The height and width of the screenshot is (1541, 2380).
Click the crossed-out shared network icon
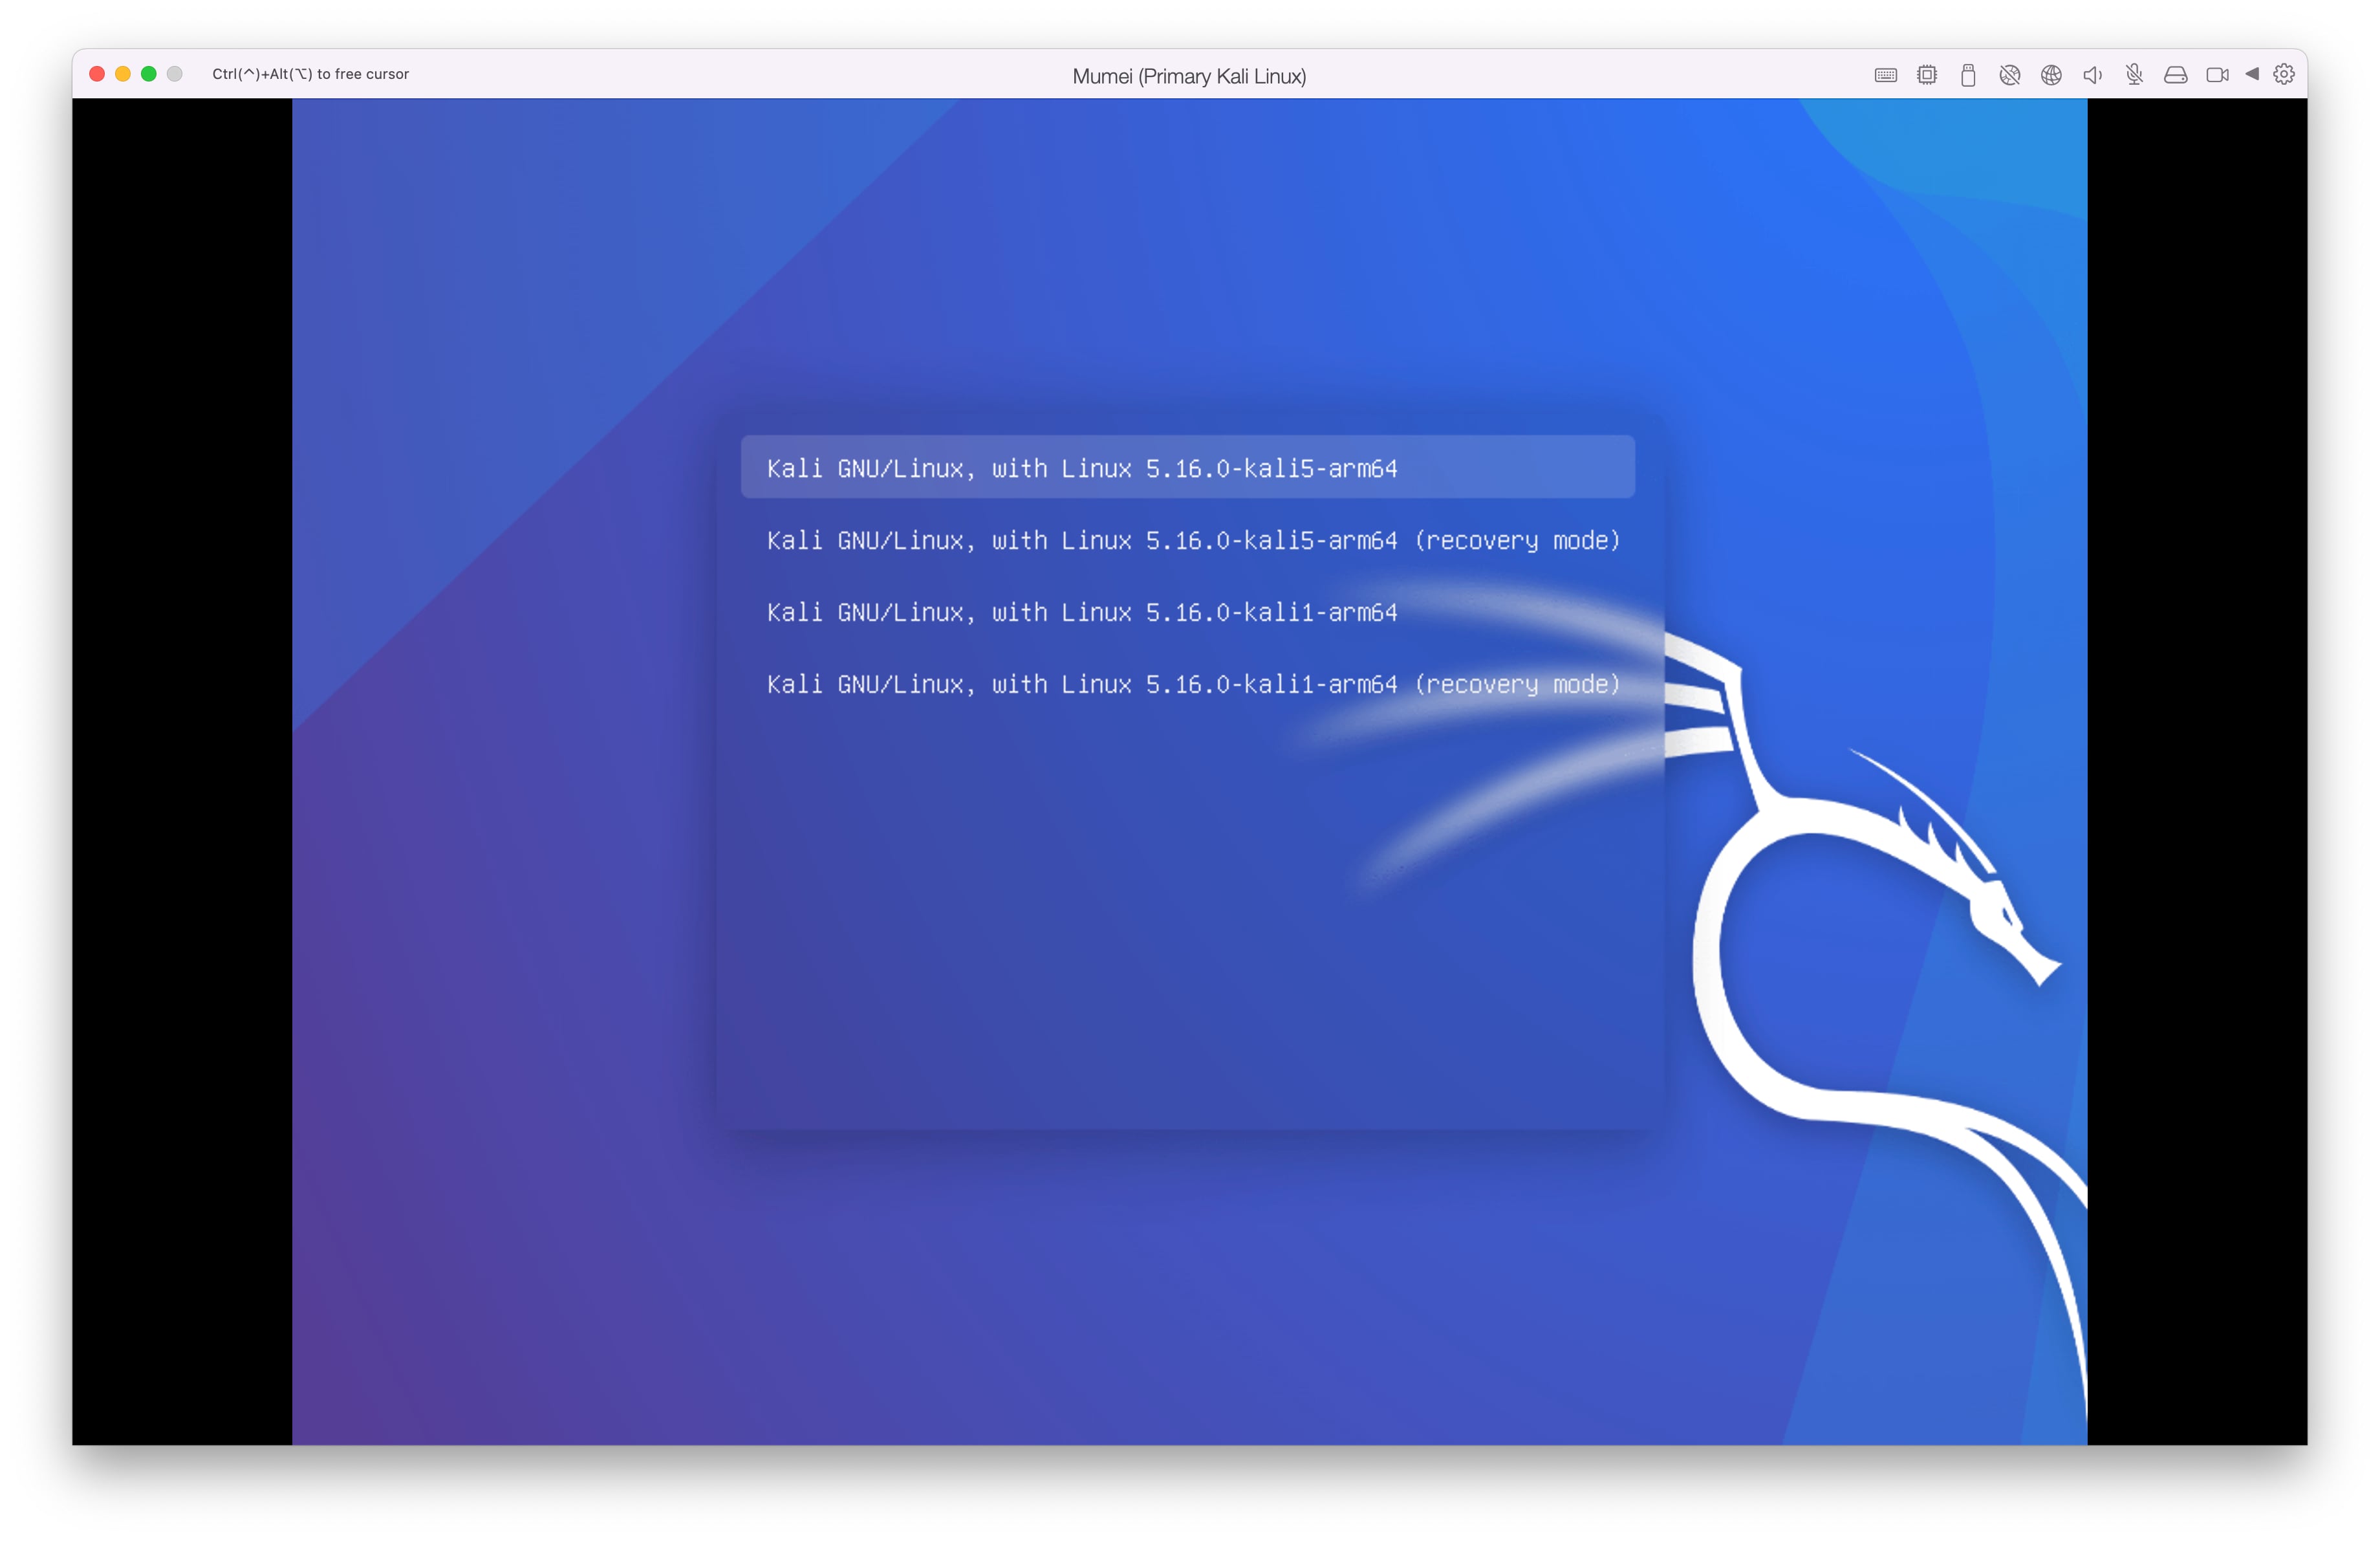click(2009, 75)
